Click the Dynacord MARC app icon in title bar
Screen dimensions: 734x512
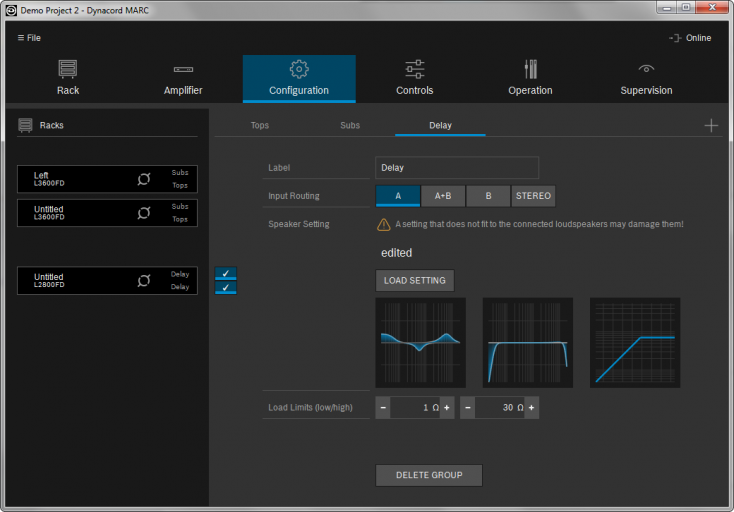point(11,10)
